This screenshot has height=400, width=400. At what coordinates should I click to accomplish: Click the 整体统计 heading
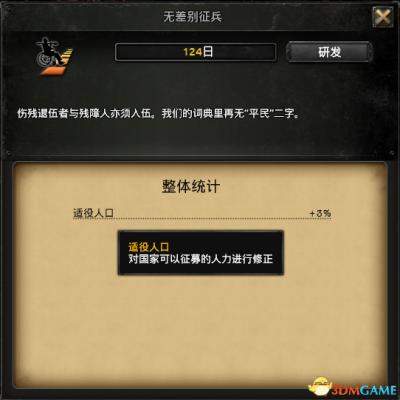point(191,186)
